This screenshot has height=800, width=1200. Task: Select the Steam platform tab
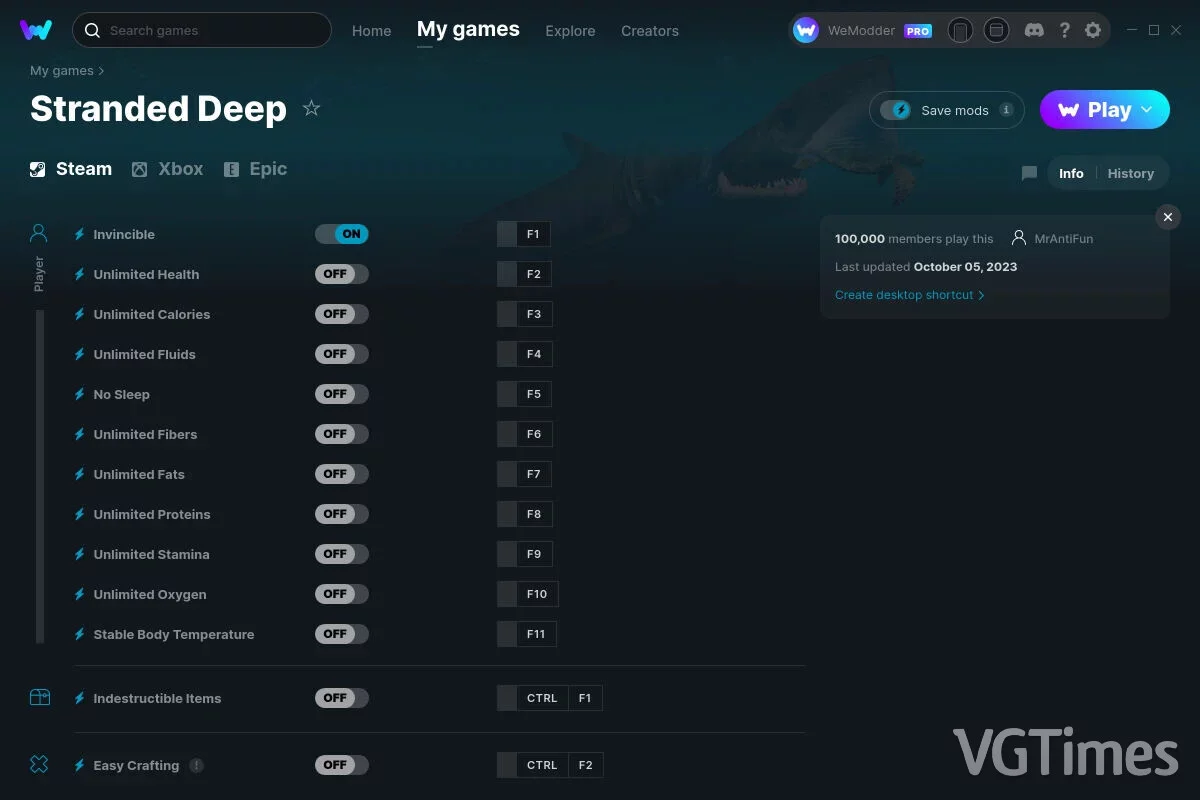71,169
